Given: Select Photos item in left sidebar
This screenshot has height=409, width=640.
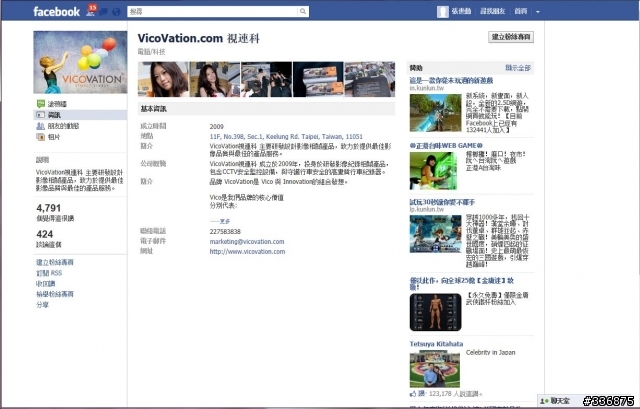Looking at the screenshot, I should [x=80, y=137].
